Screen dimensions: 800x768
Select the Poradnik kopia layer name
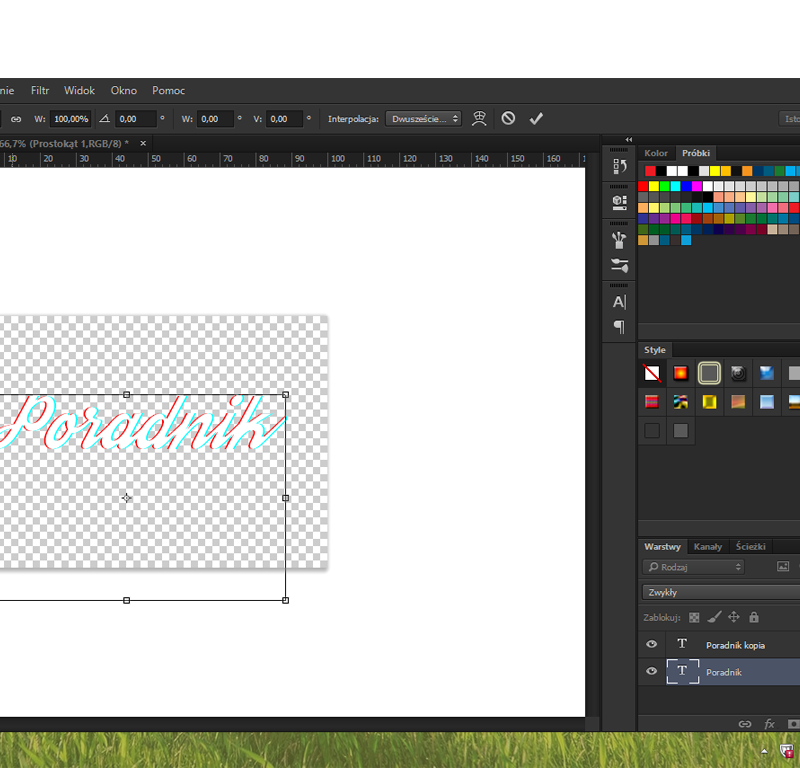coord(735,646)
